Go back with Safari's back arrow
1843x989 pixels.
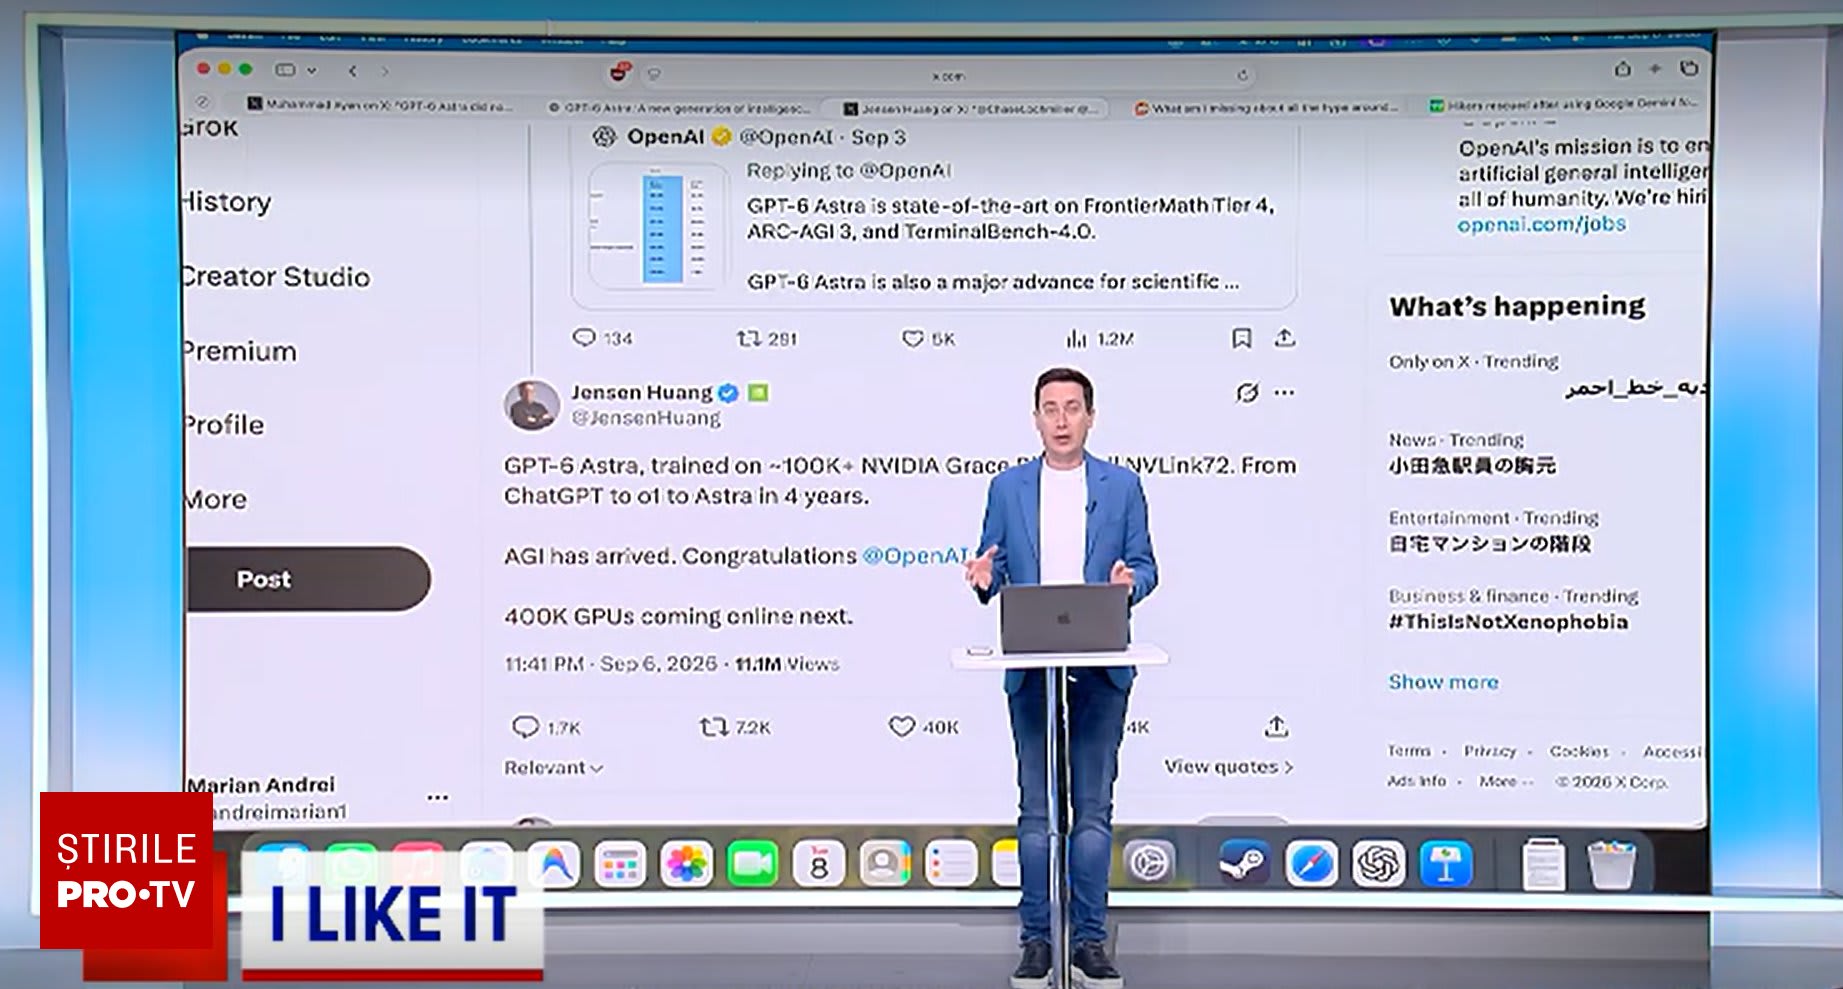tap(352, 71)
